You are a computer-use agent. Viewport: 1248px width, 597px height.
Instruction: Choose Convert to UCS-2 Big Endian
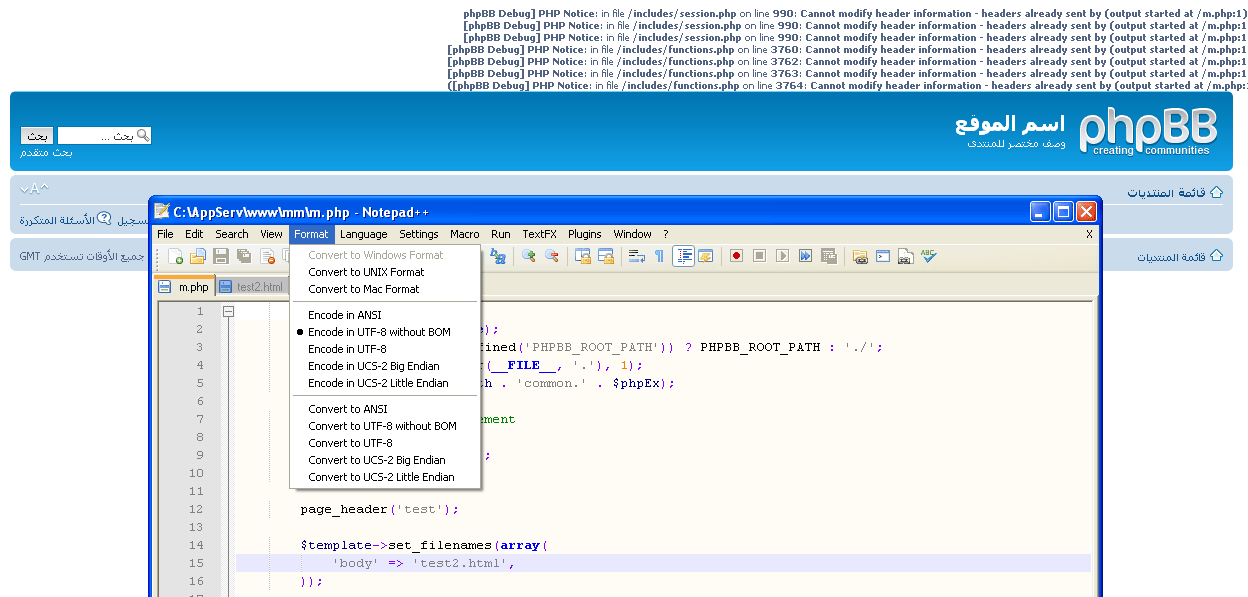tap(376, 460)
